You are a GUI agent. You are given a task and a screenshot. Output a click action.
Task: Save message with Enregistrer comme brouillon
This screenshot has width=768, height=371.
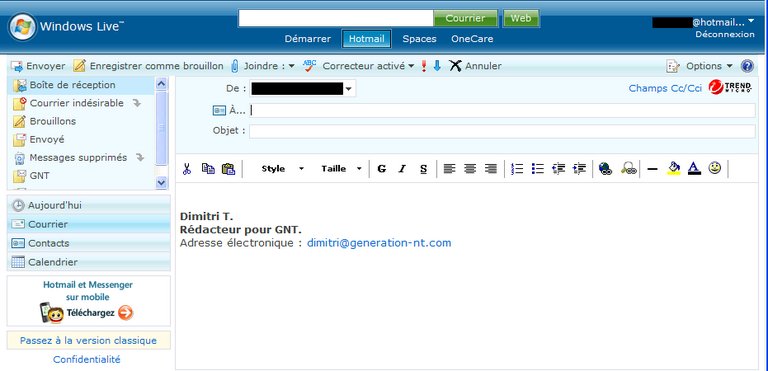148,66
